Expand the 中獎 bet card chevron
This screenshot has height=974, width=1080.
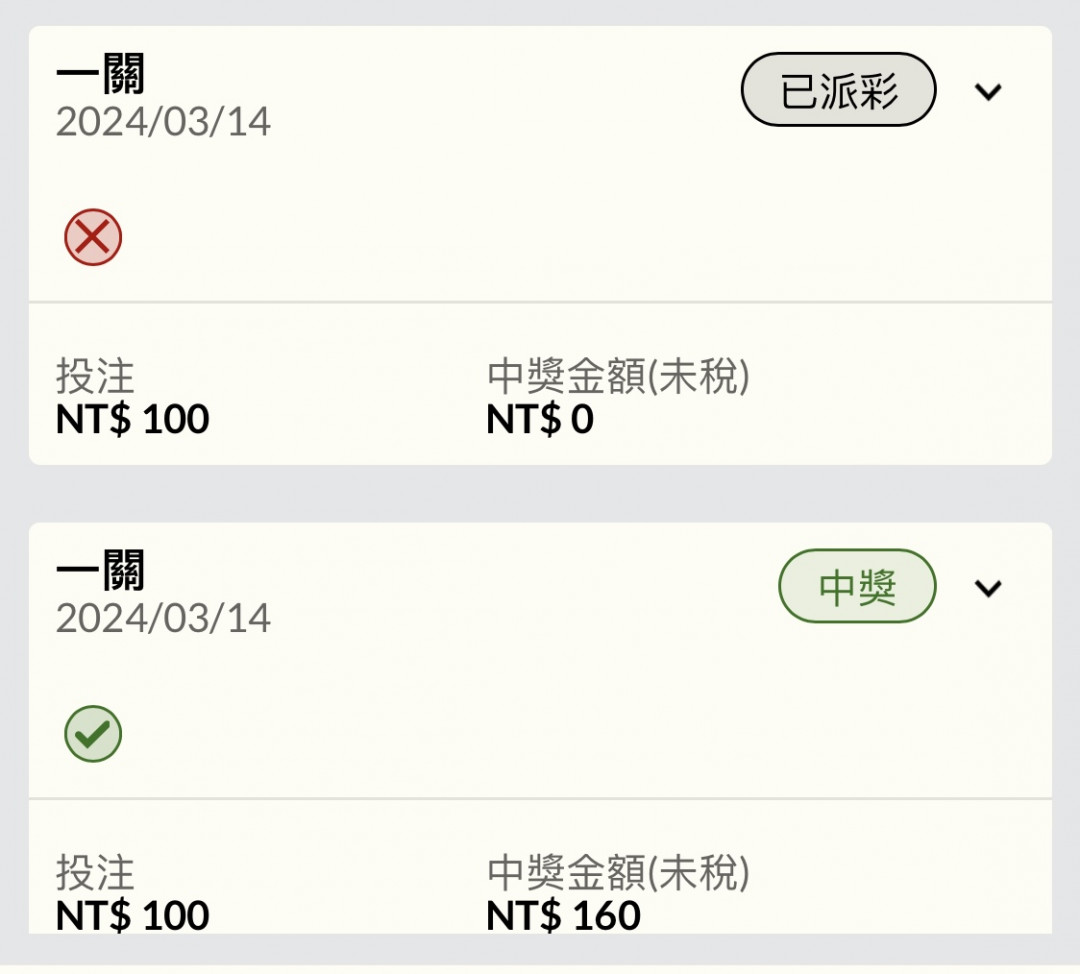coord(988,588)
